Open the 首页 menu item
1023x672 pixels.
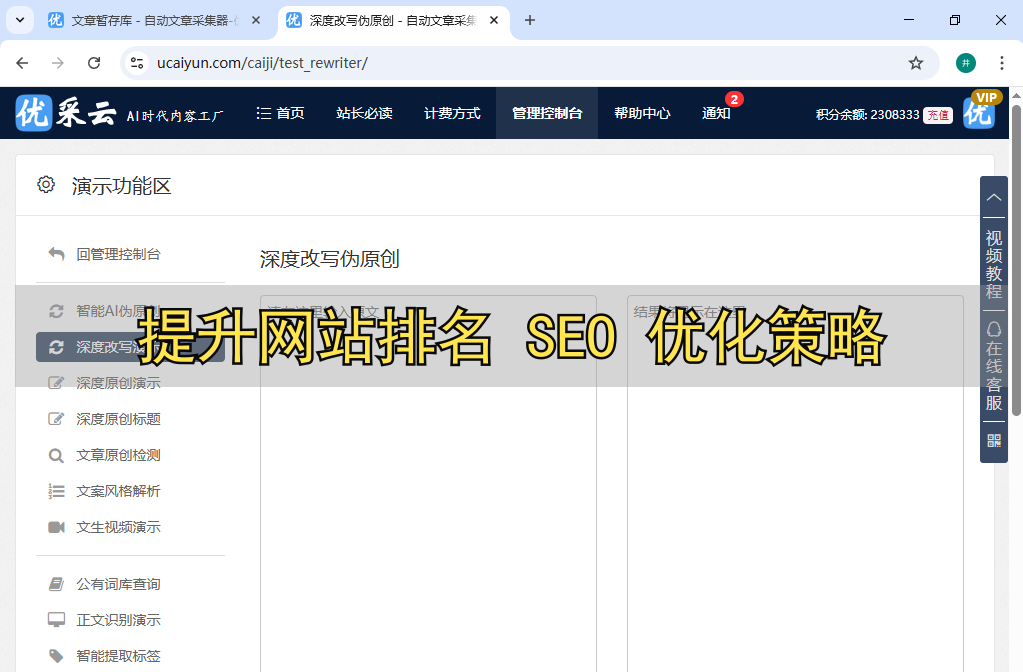pyautogui.click(x=281, y=113)
